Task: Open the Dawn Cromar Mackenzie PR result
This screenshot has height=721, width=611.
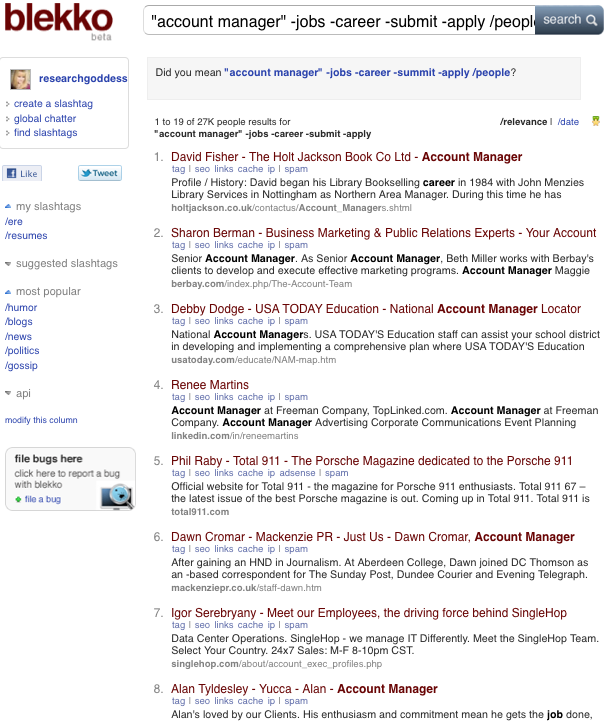Action: tap(373, 537)
